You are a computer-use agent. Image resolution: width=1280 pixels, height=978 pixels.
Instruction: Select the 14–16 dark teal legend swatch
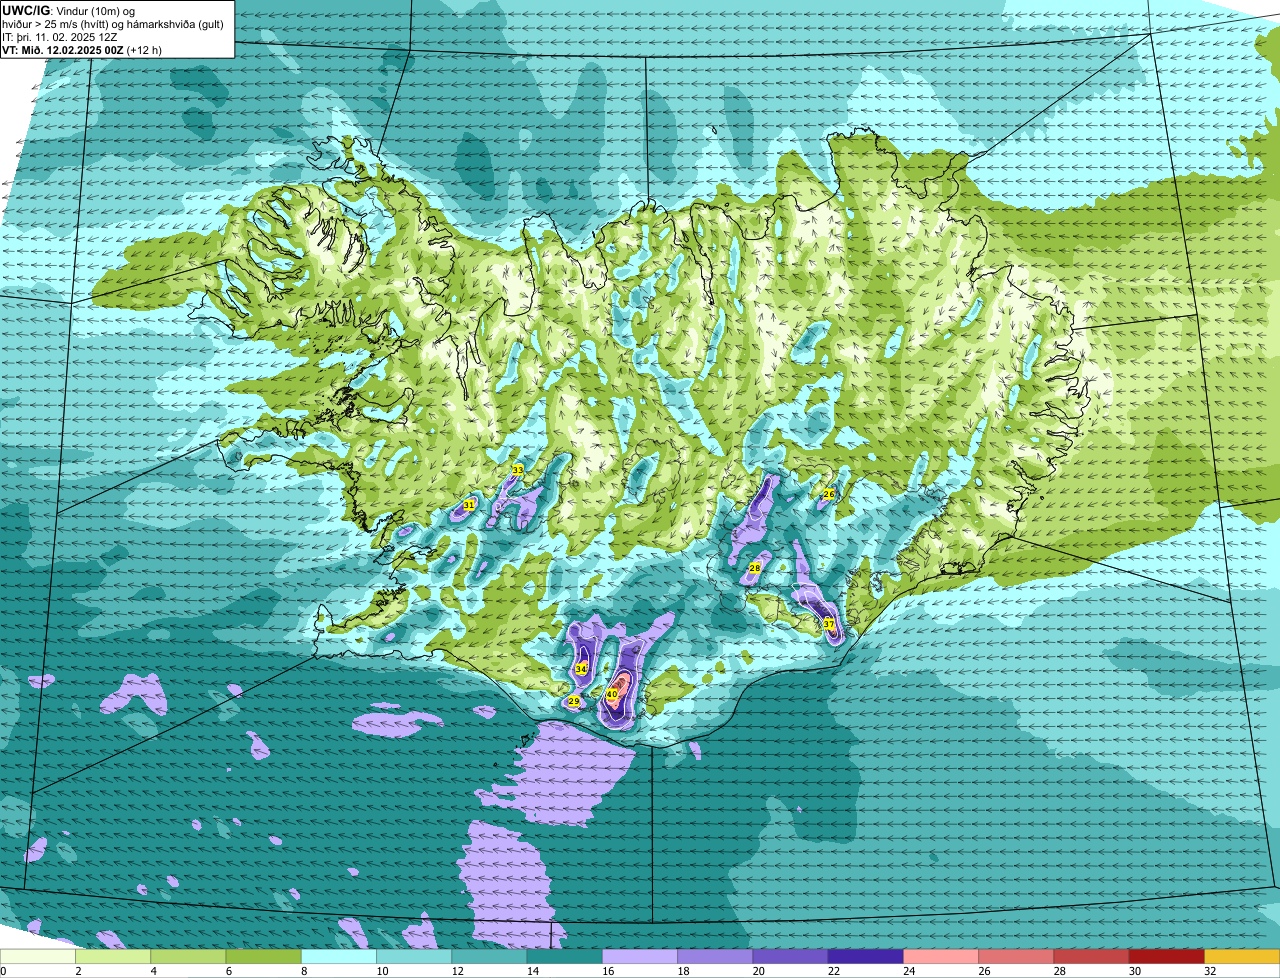click(x=565, y=957)
